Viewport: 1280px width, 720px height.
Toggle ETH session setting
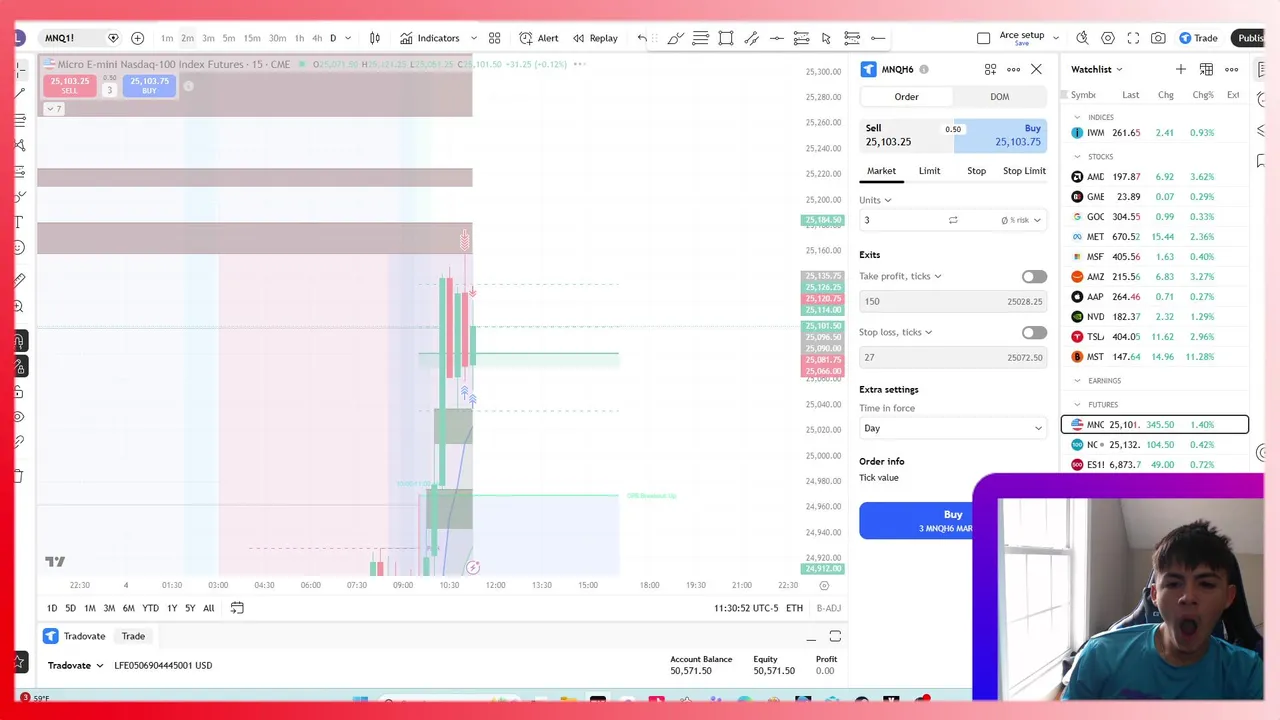[794, 608]
